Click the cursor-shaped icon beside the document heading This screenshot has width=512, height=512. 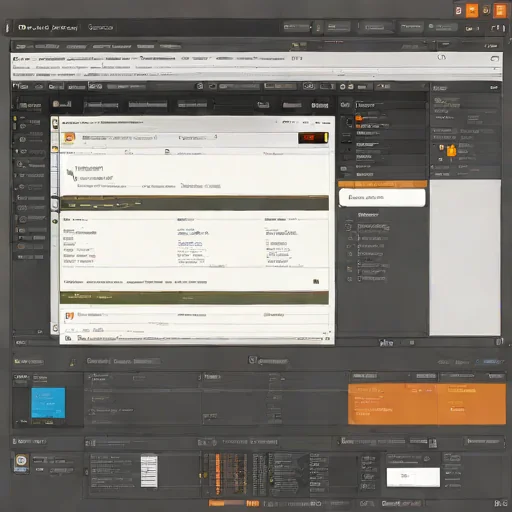pos(70,174)
